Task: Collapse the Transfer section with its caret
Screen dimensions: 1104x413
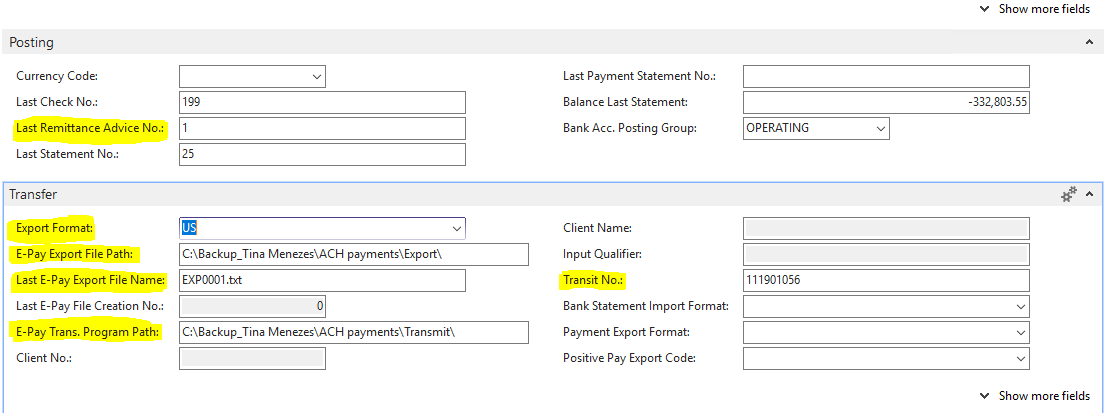Action: pyautogui.click(x=1090, y=194)
